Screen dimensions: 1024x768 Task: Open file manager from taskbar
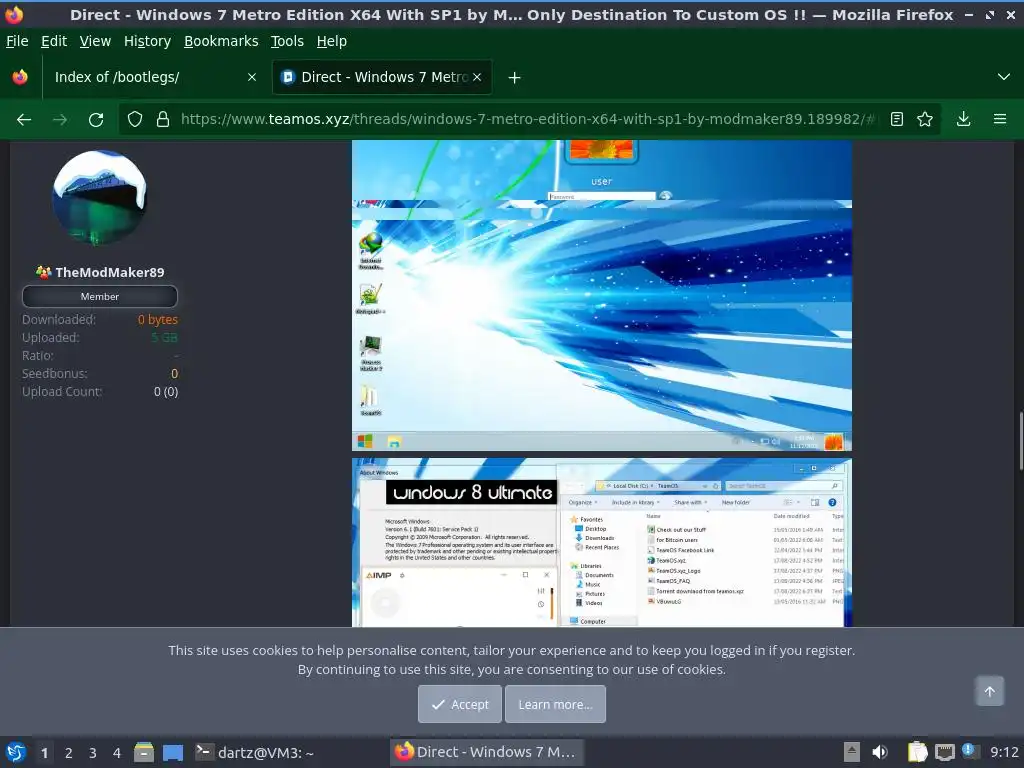point(144,752)
